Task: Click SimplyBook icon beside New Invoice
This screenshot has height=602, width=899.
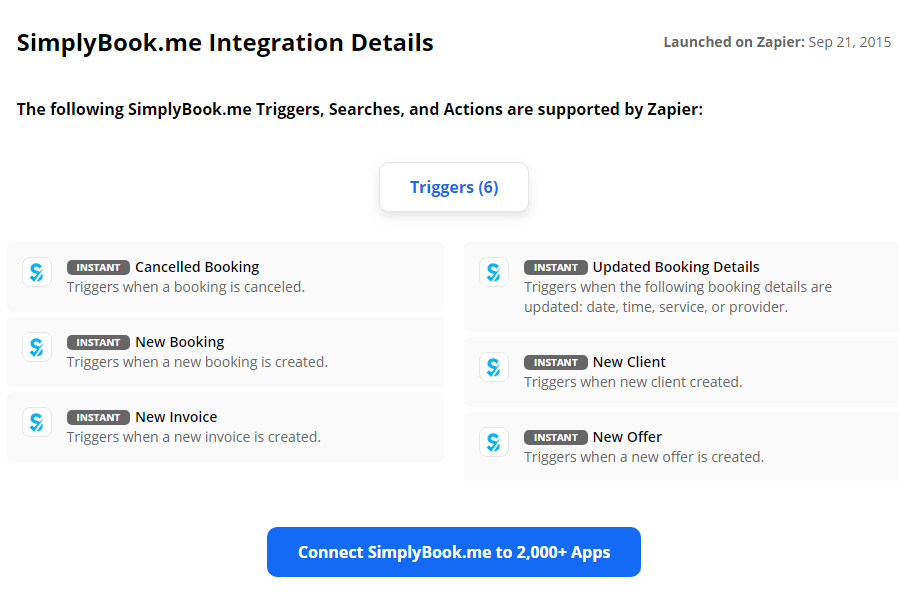Action: pyautogui.click(x=37, y=422)
